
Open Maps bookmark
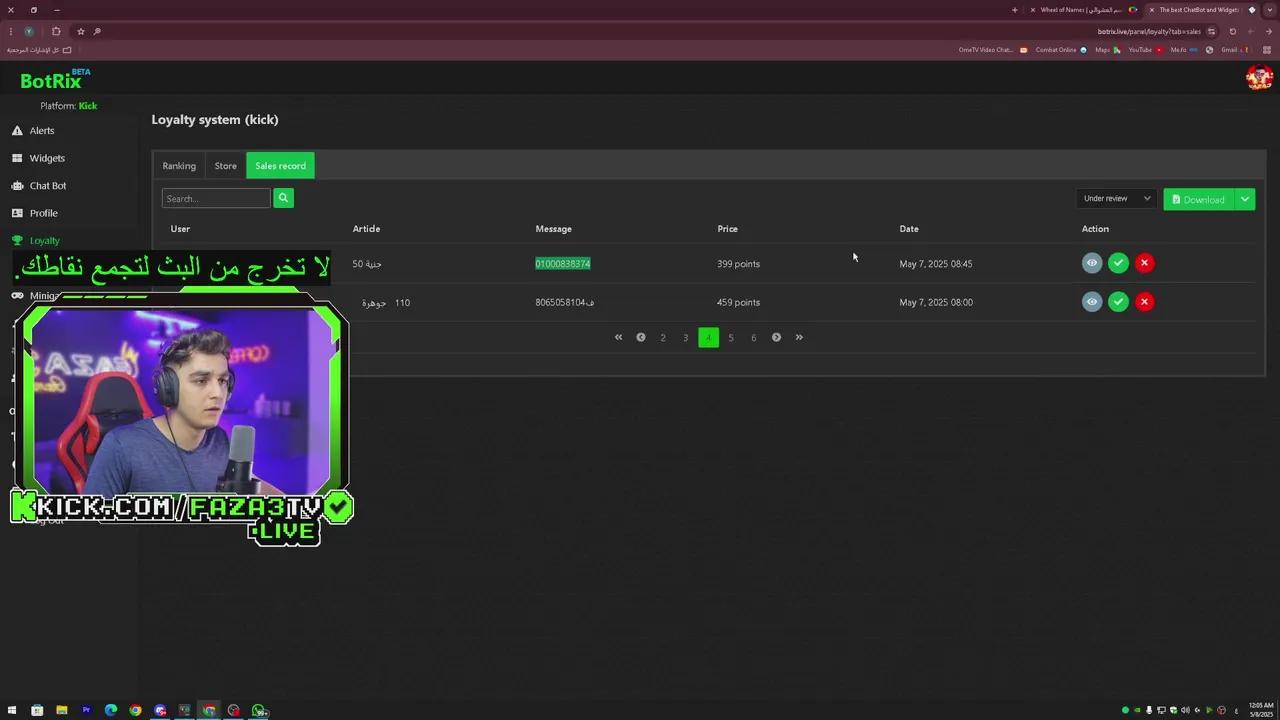pyautogui.click(x=1108, y=50)
